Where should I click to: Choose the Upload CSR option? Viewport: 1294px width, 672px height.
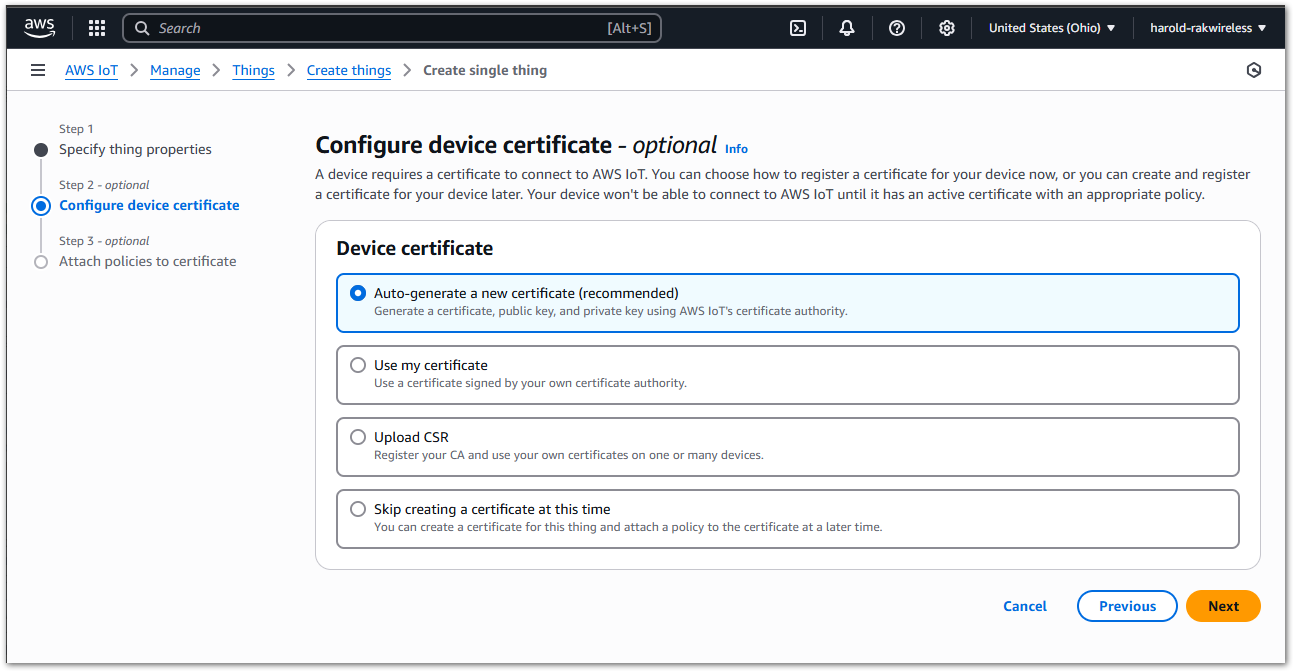(x=358, y=437)
